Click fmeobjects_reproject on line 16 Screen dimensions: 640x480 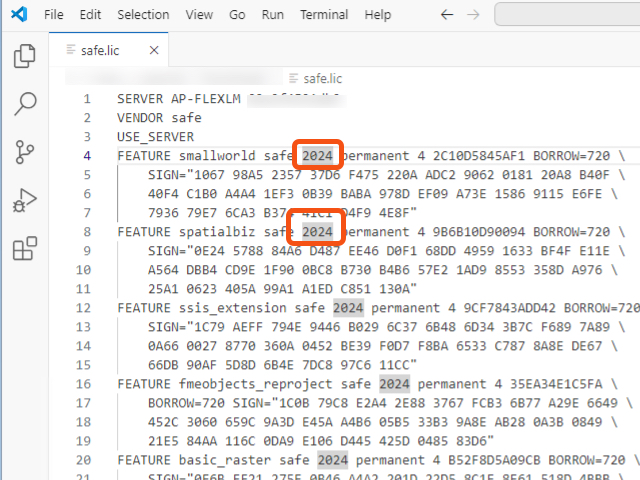pyautogui.click(x=256, y=384)
